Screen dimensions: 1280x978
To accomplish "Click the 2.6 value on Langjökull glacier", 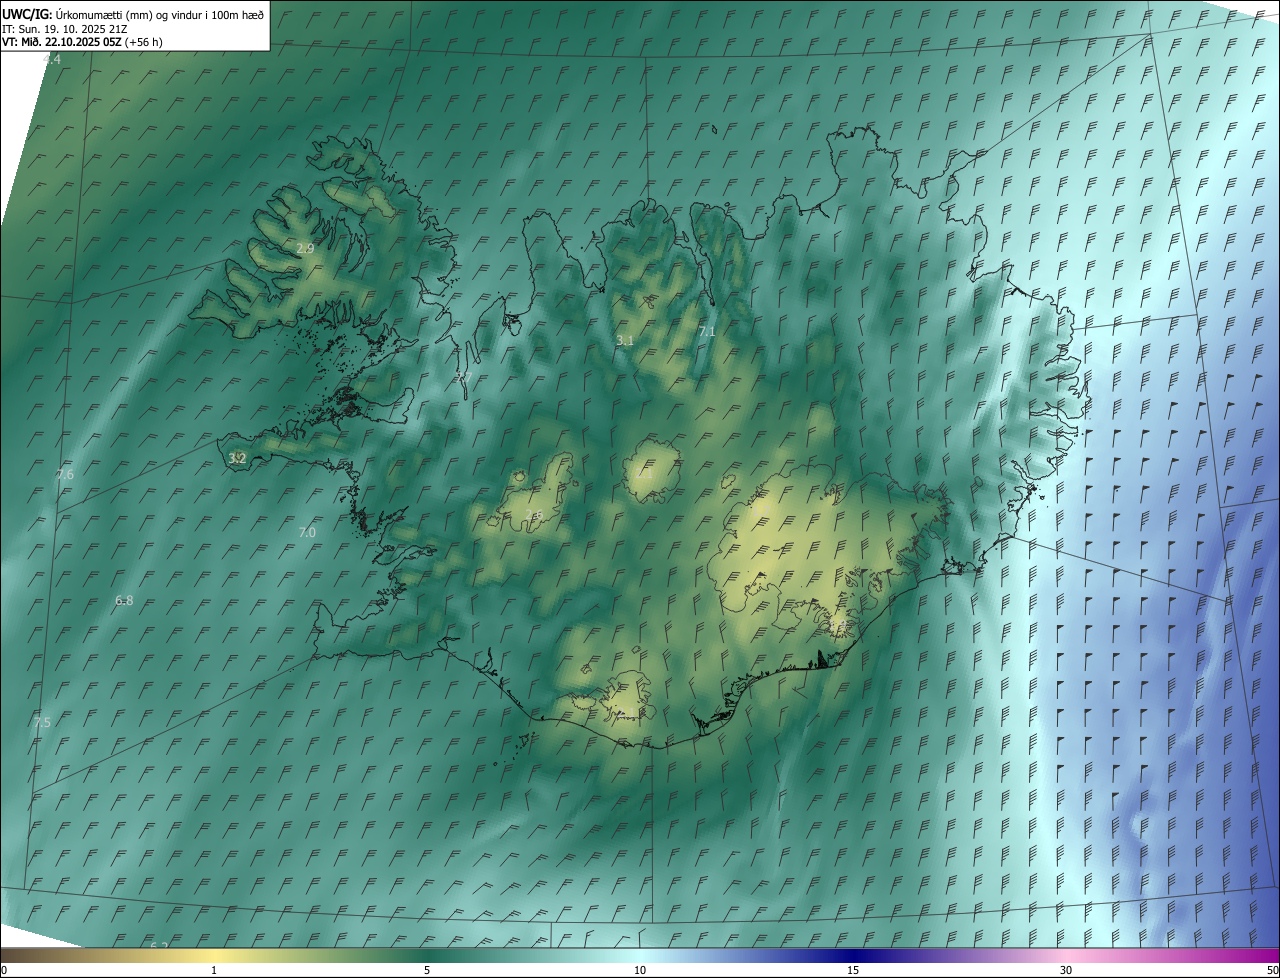I will coord(534,515).
